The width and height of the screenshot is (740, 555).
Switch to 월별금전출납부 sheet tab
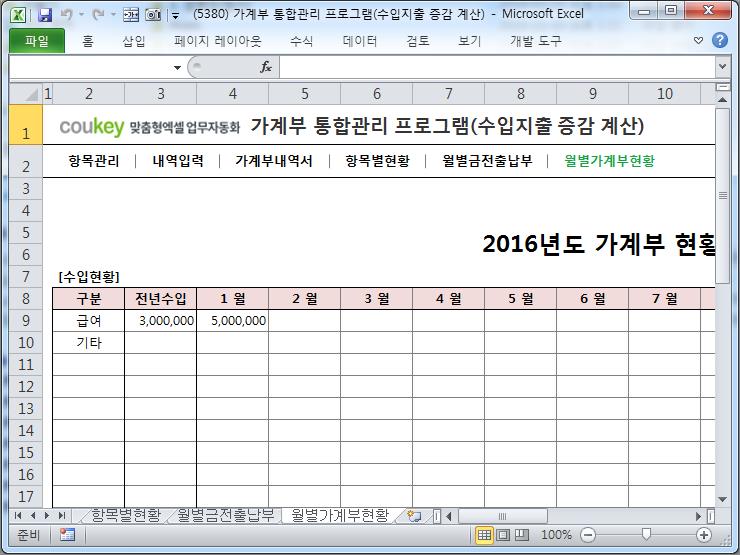[226, 515]
